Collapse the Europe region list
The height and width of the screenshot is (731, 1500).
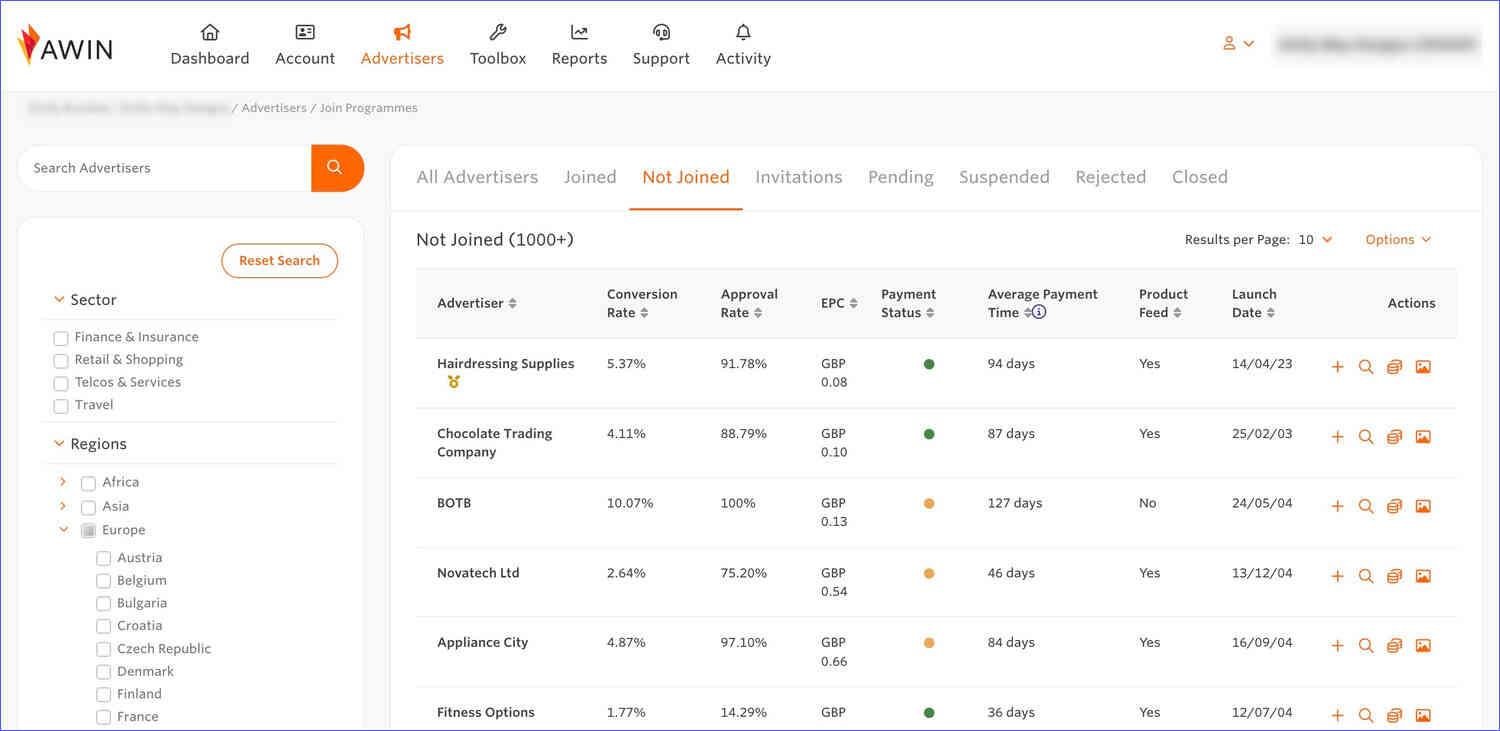pos(63,529)
